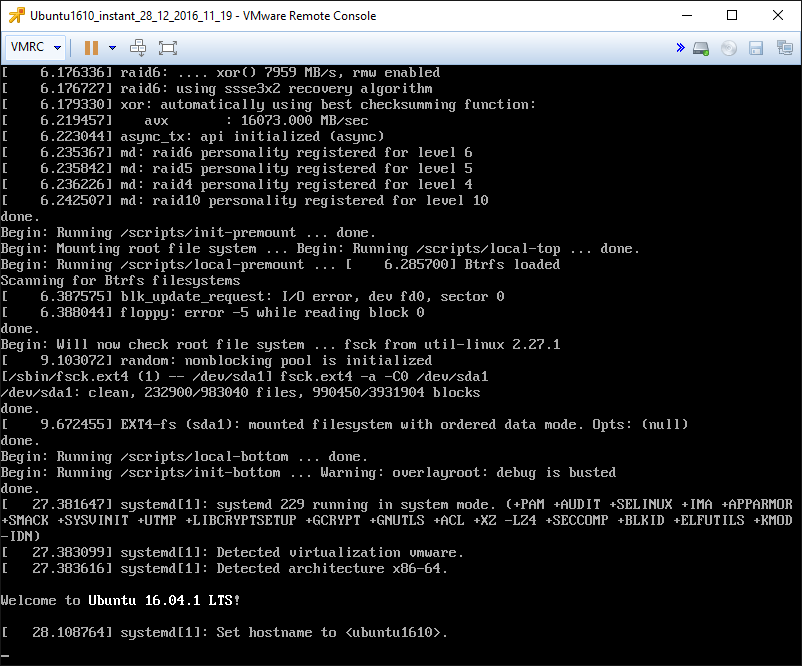
Task: Open the VMRC dropdown menu
Action: point(35,48)
